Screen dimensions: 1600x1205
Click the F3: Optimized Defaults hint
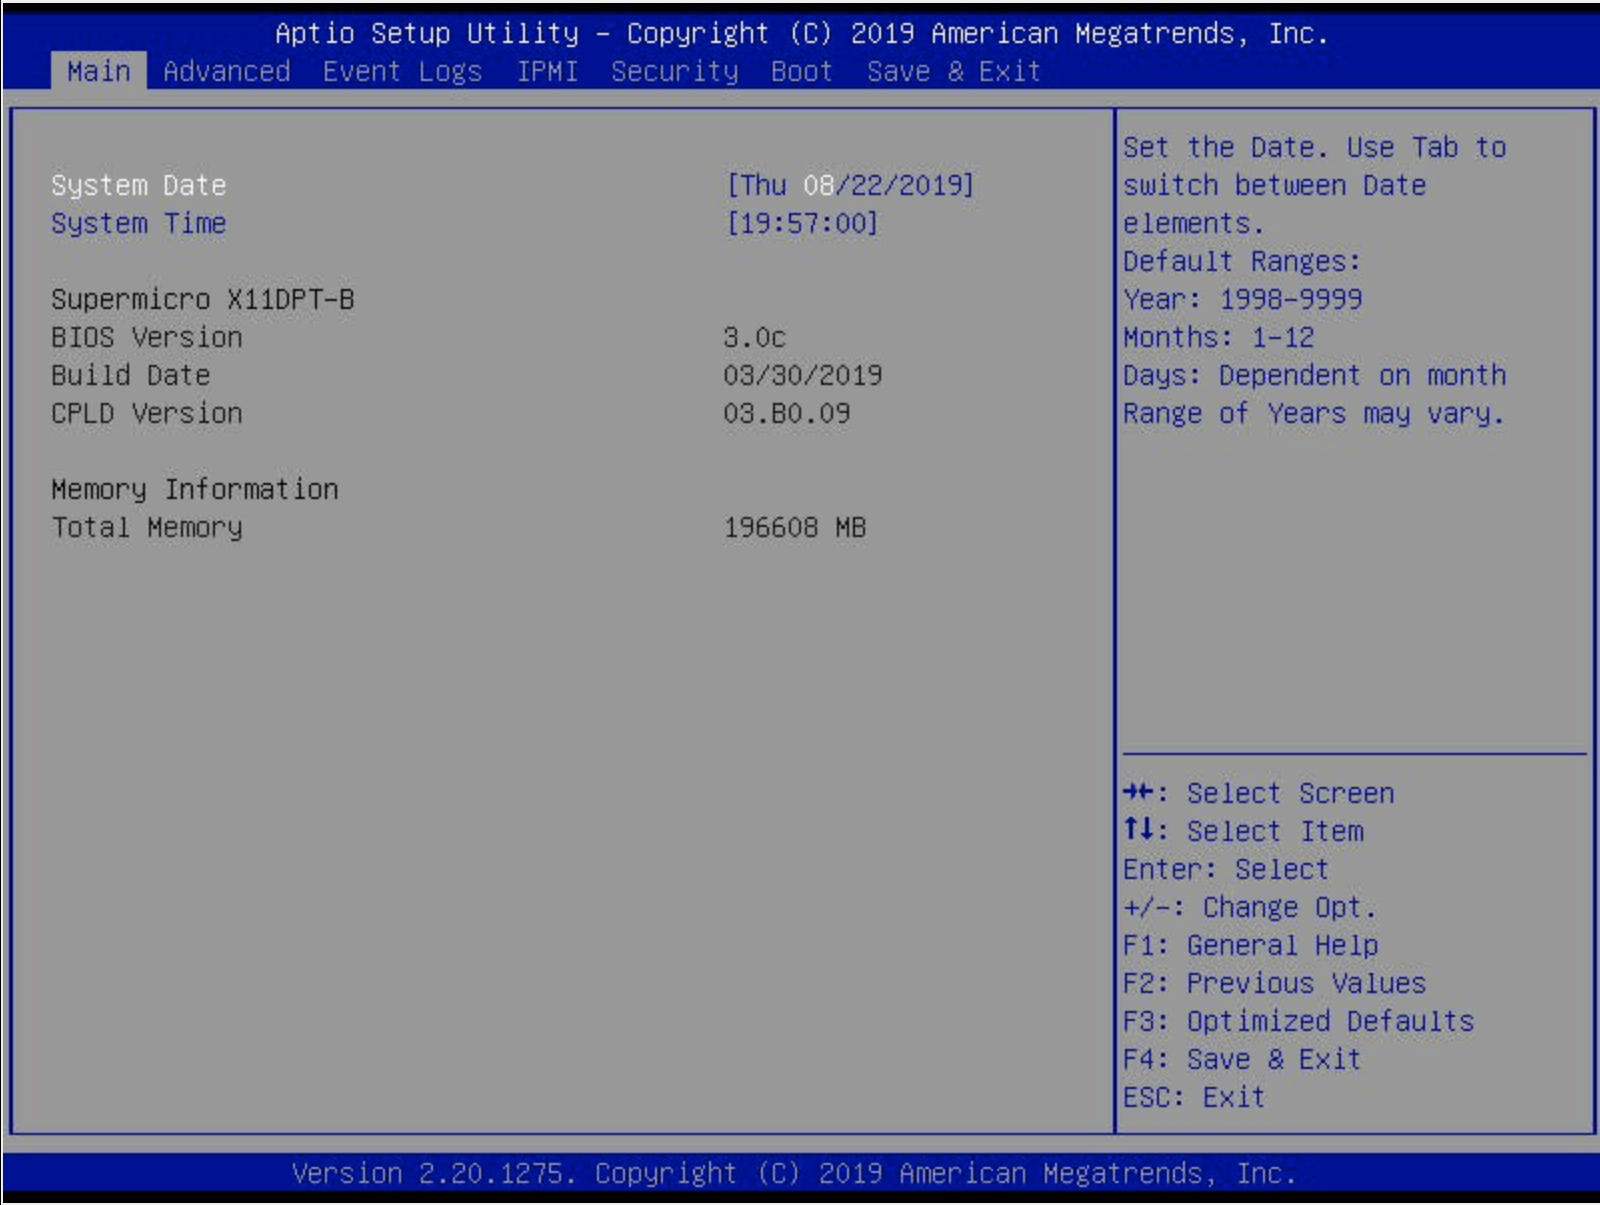pos(1298,1021)
